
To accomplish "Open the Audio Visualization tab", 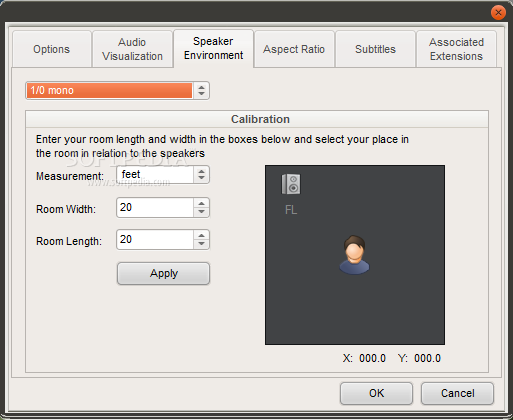I will pos(132,49).
